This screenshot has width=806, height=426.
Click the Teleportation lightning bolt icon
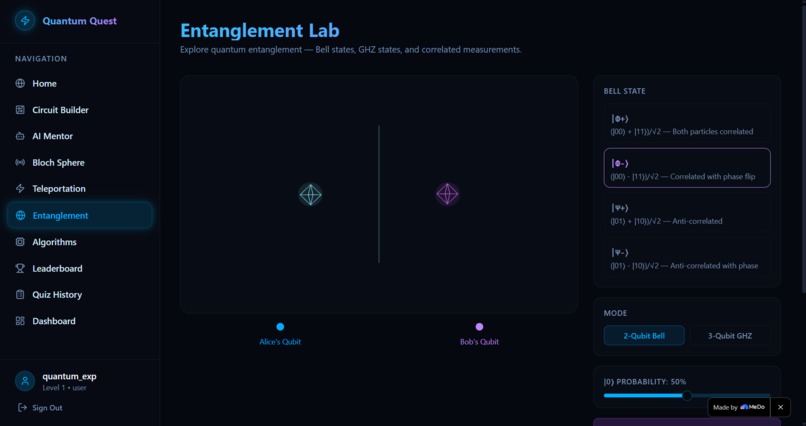point(20,189)
